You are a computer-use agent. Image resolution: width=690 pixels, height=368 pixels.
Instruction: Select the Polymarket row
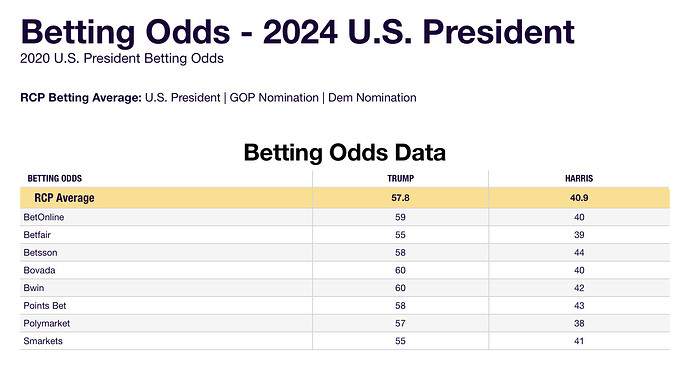[x=345, y=323]
